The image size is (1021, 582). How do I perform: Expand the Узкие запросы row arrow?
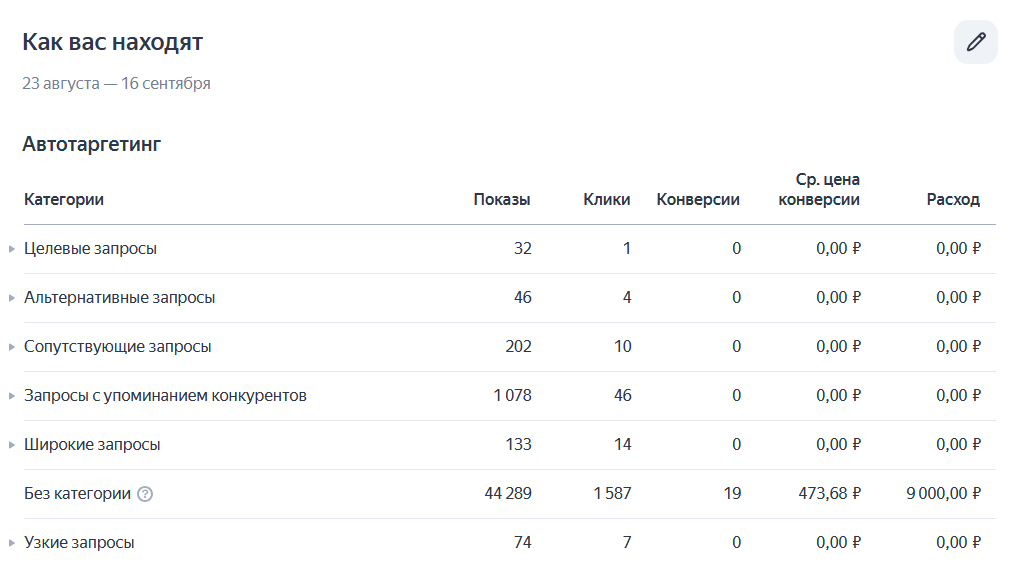pyautogui.click(x=12, y=543)
